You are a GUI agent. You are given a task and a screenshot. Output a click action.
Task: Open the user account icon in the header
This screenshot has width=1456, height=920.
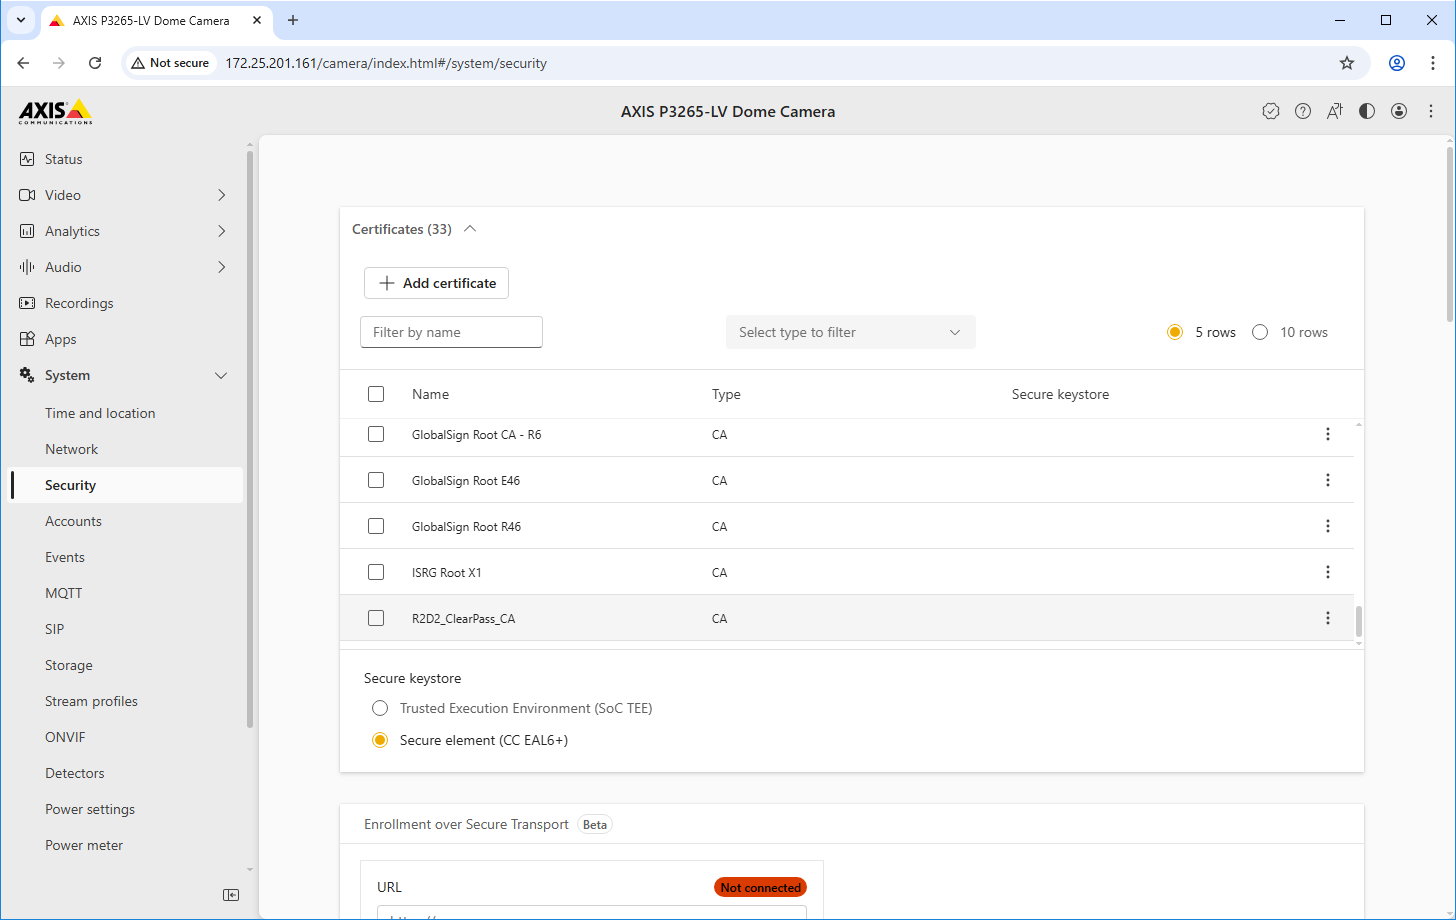tap(1398, 111)
